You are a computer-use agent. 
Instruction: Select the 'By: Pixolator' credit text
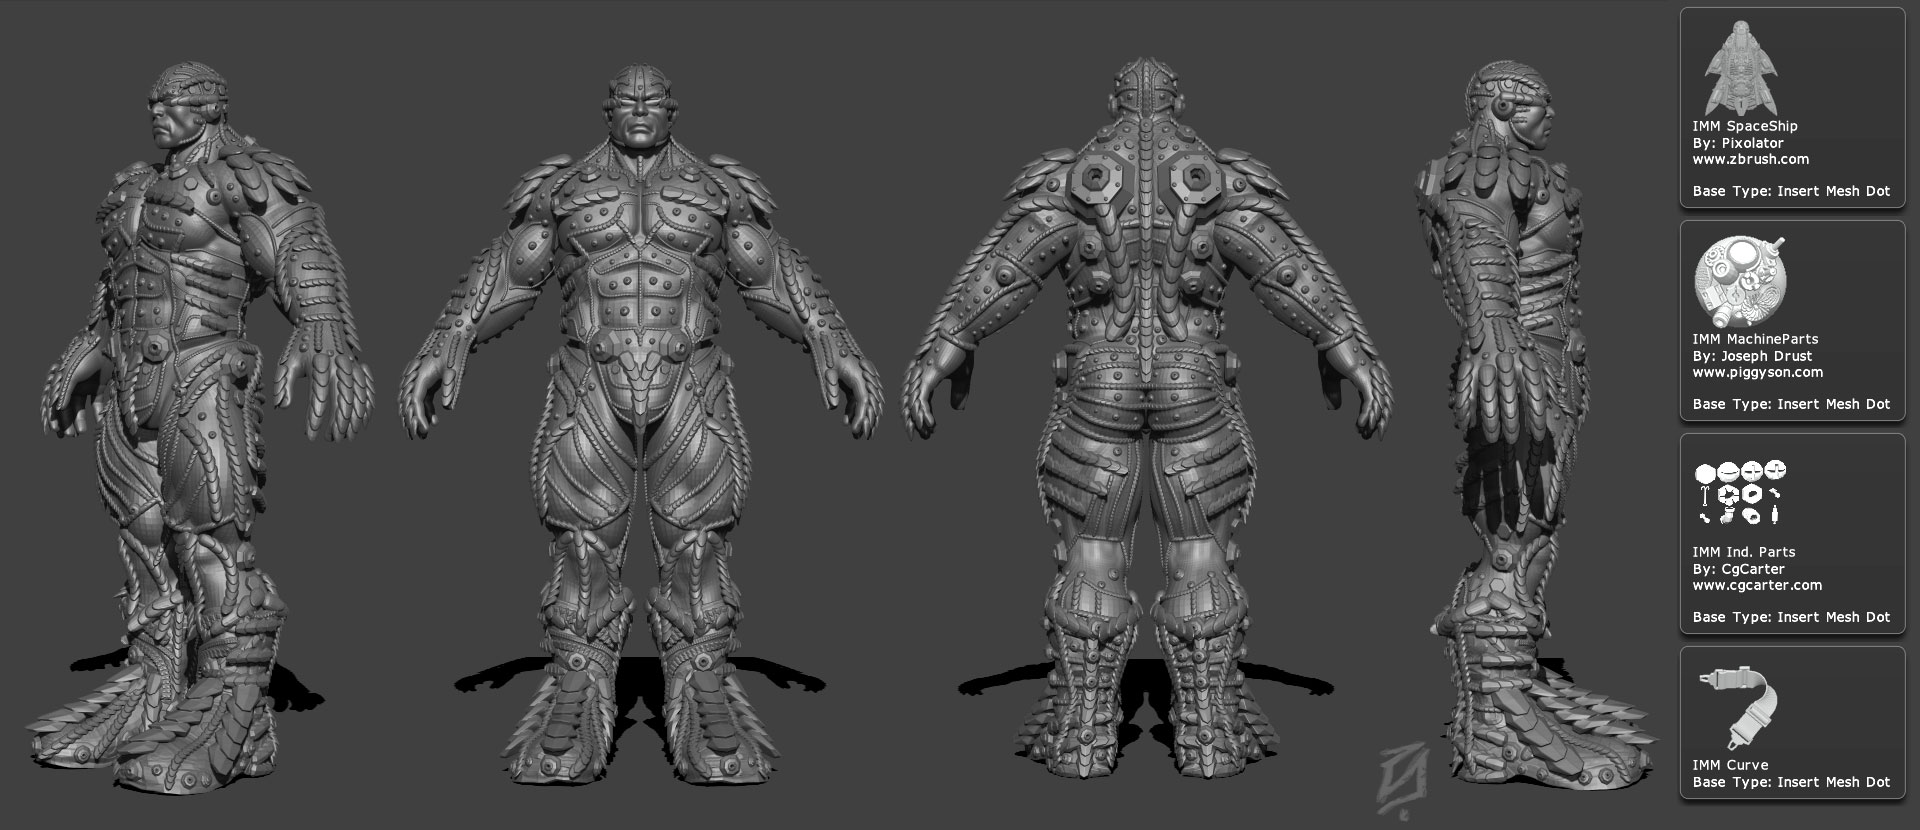pyautogui.click(x=1738, y=143)
